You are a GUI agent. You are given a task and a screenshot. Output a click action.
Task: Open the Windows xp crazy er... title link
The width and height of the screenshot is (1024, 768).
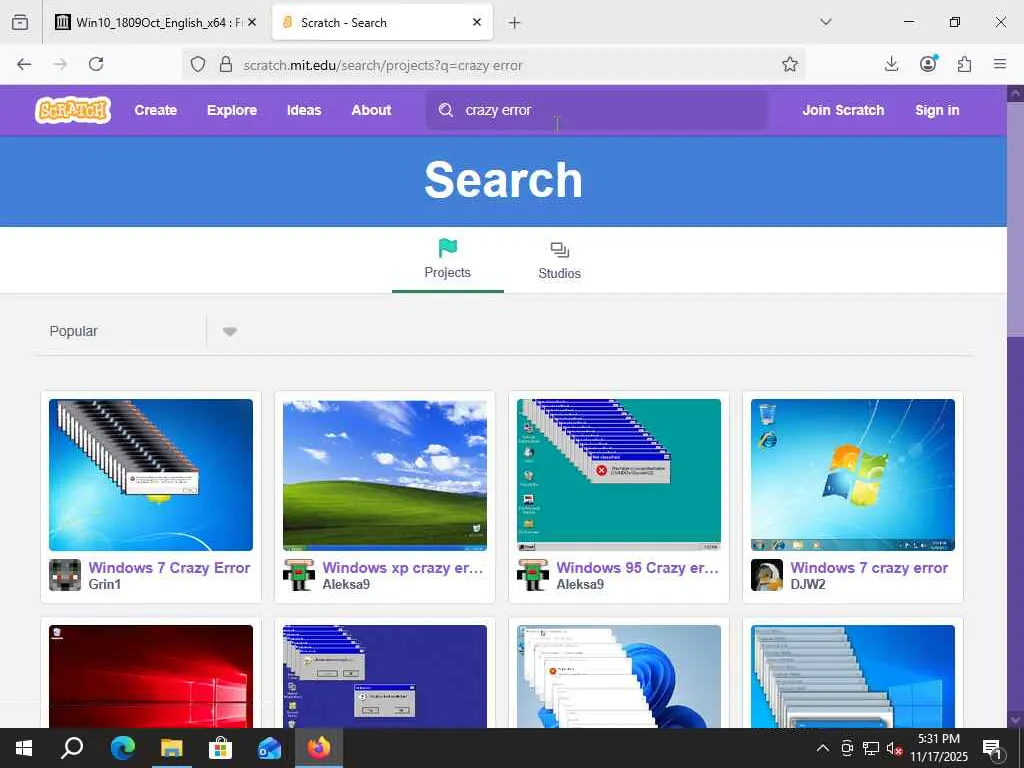coord(403,568)
